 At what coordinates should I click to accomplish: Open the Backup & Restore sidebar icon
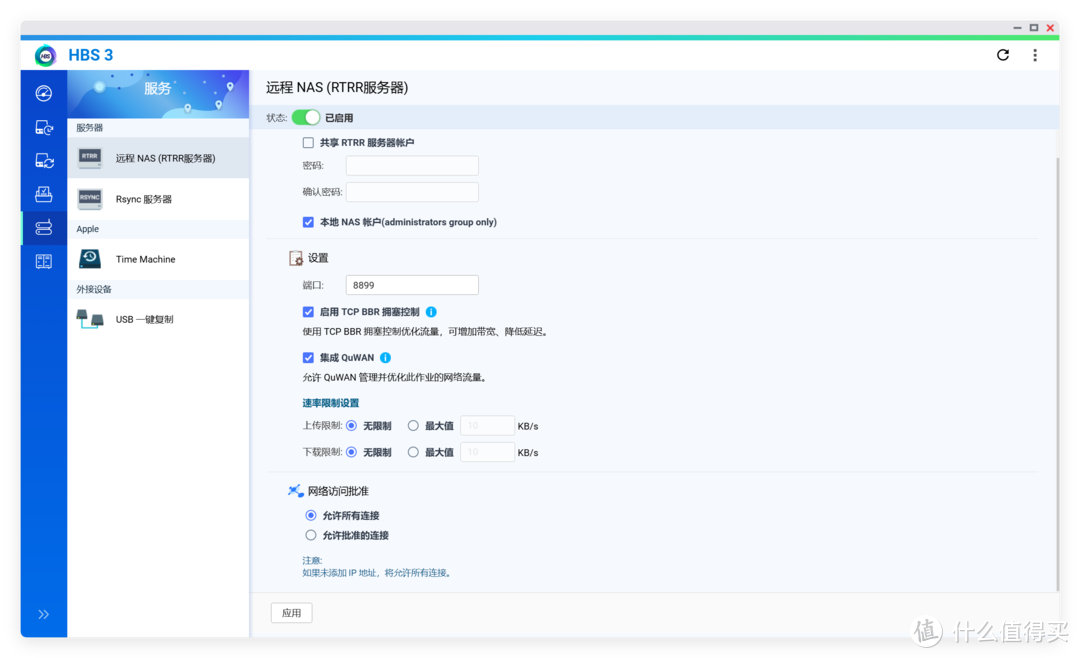point(43,127)
